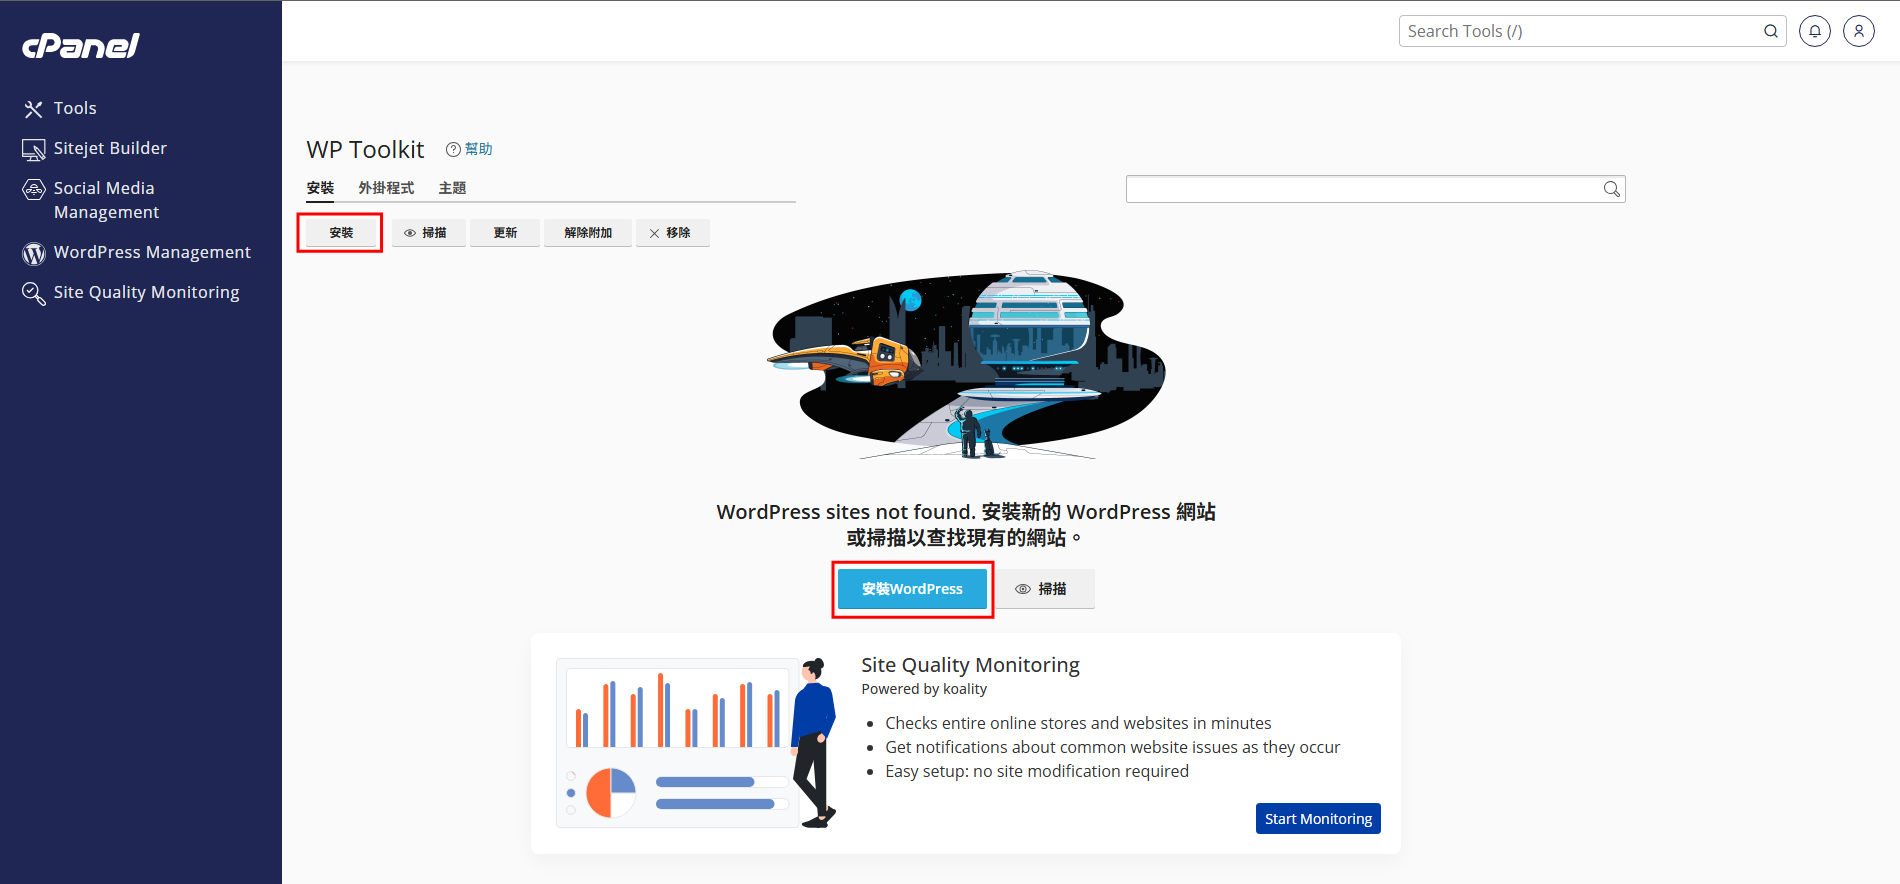Click the X icon on 移除 button
1900x884 pixels.
655,233
